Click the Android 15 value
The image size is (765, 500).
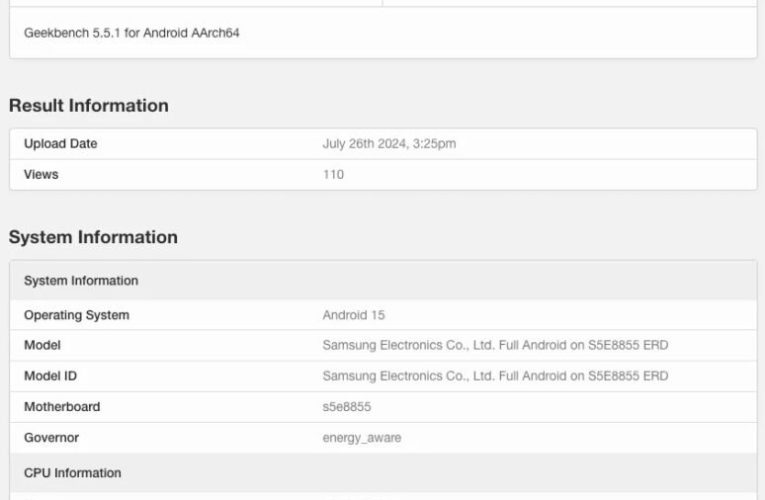point(353,315)
